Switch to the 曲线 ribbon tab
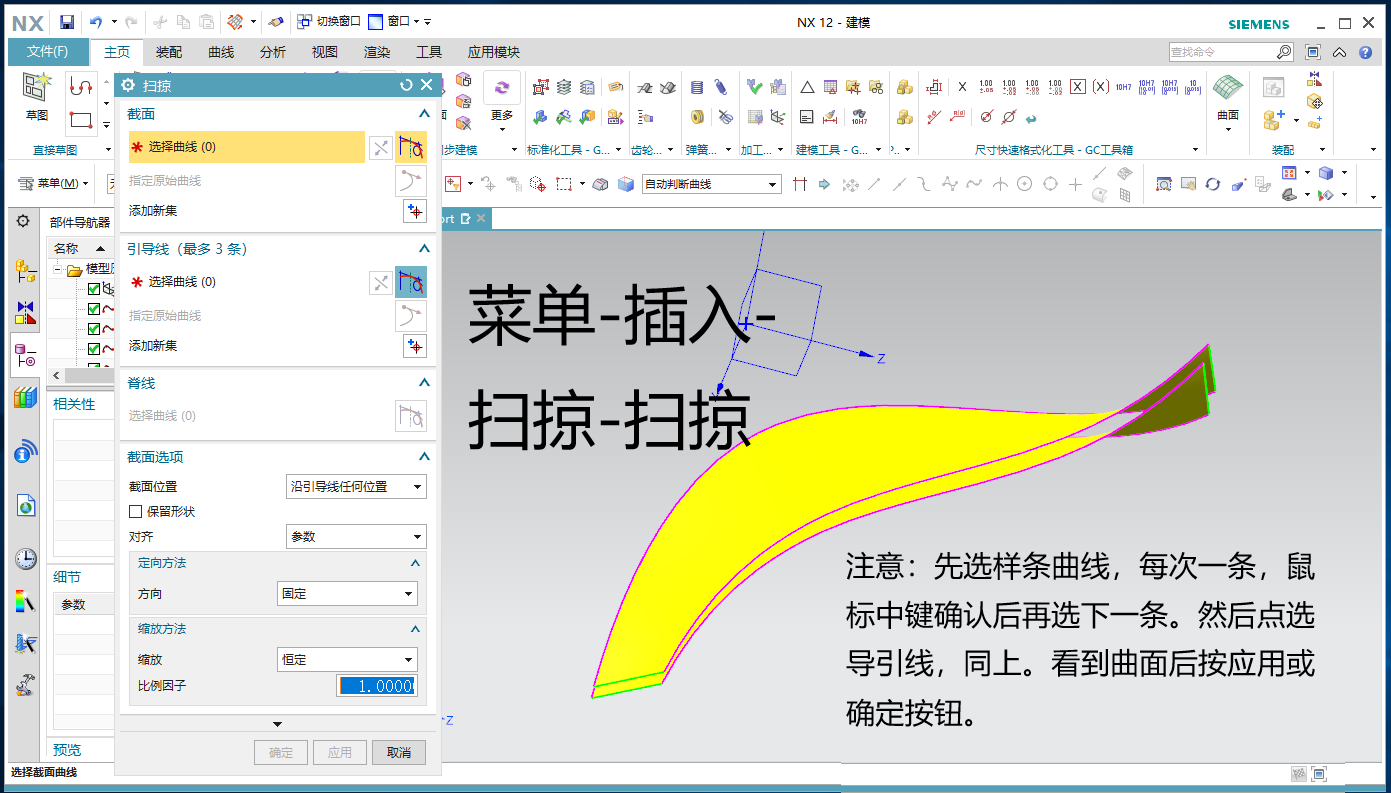Screen dimensions: 1391x793 click(x=220, y=51)
